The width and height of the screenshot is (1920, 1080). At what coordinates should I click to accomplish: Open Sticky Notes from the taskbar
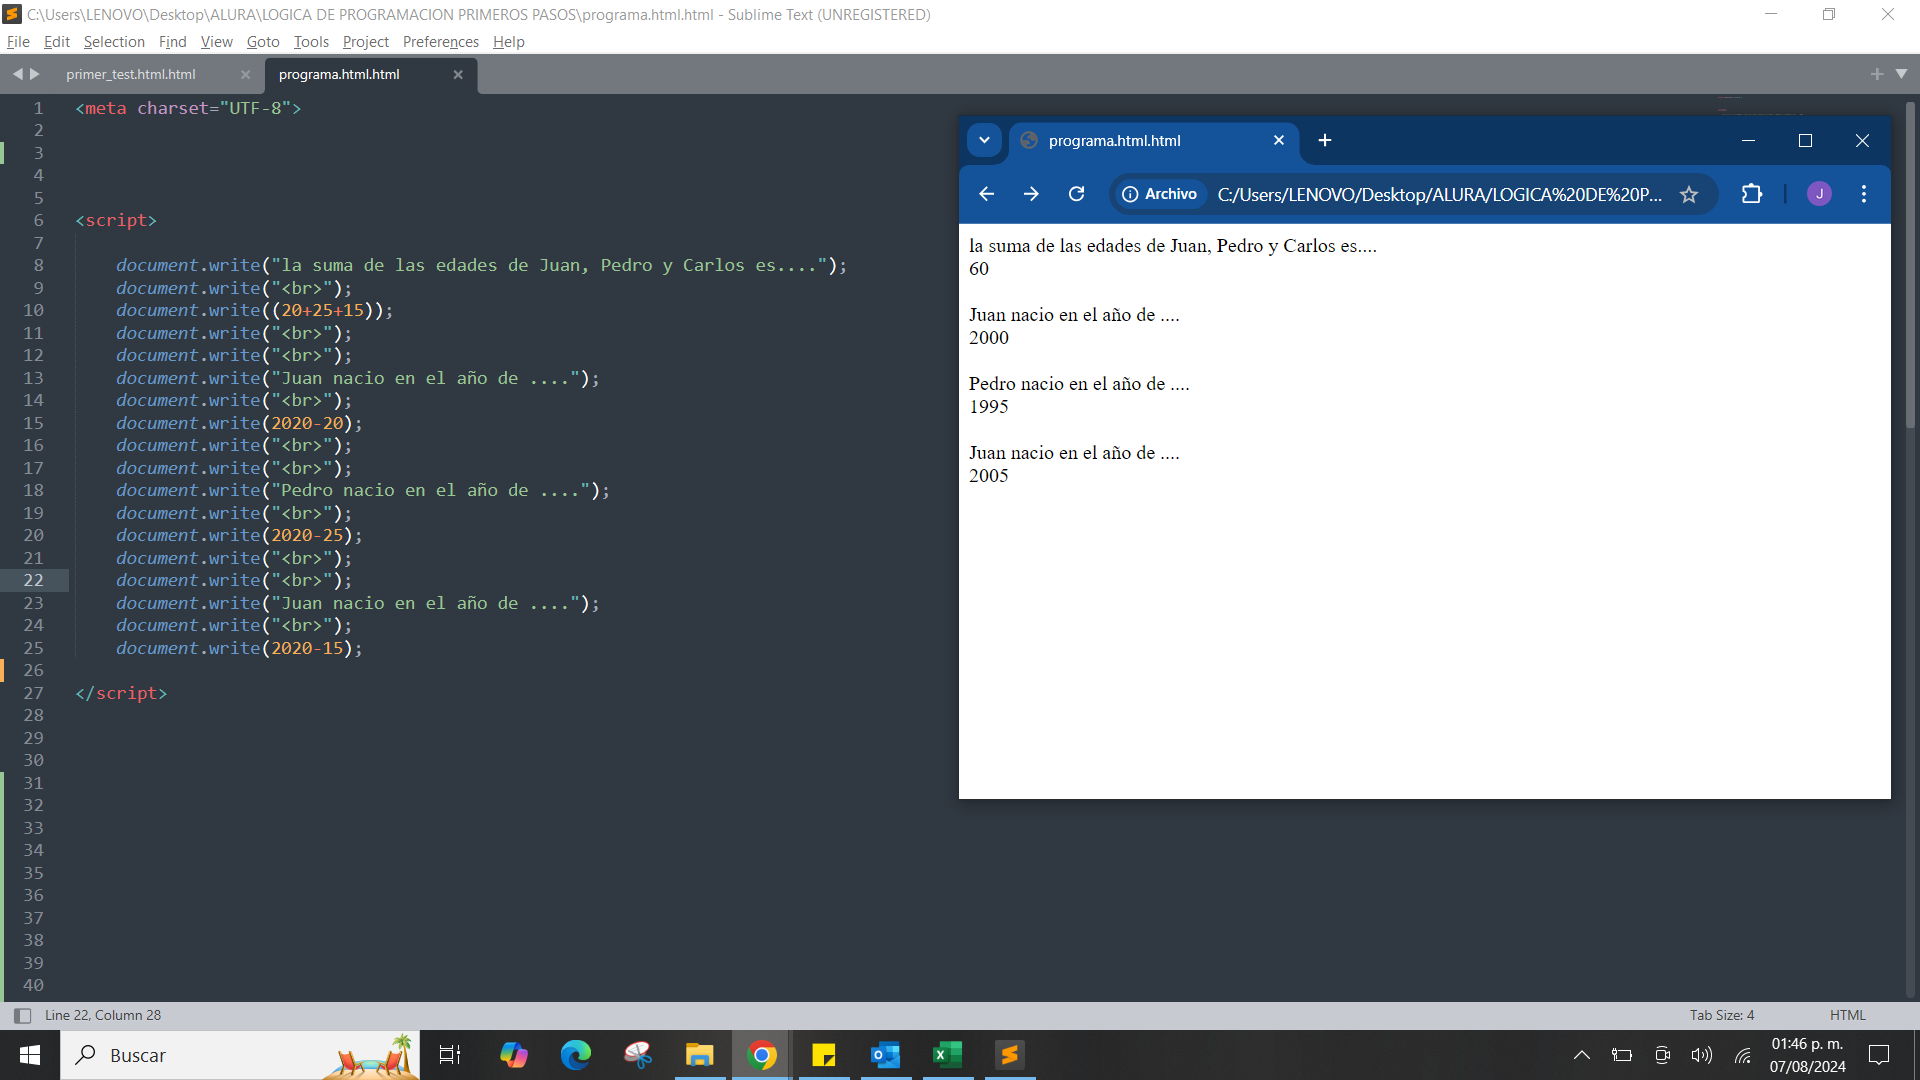click(824, 1055)
